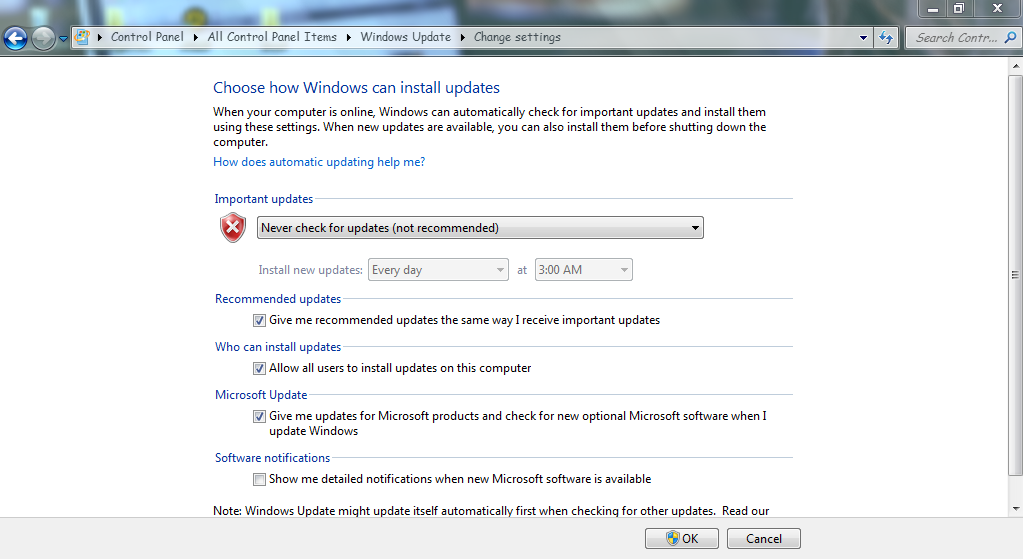Expand arrow after All Control Panel Items
The height and width of the screenshot is (559, 1023).
tap(348, 37)
